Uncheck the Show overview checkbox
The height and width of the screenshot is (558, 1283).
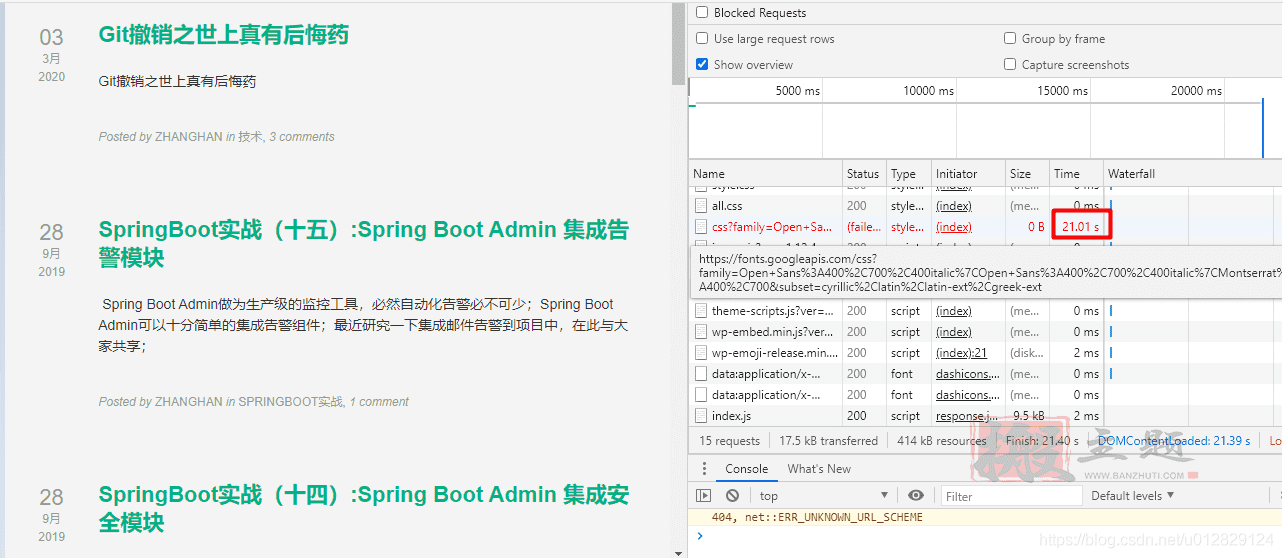[x=702, y=65]
